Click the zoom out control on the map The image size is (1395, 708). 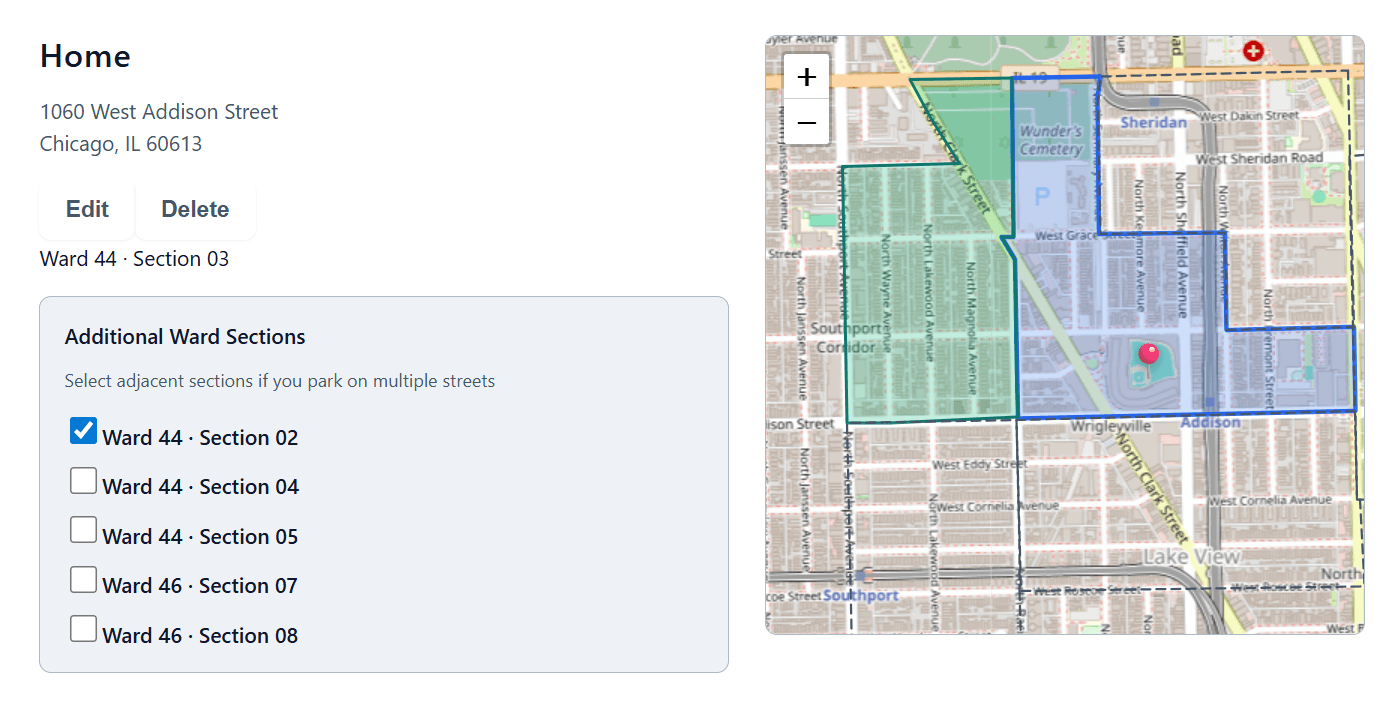[x=806, y=121]
